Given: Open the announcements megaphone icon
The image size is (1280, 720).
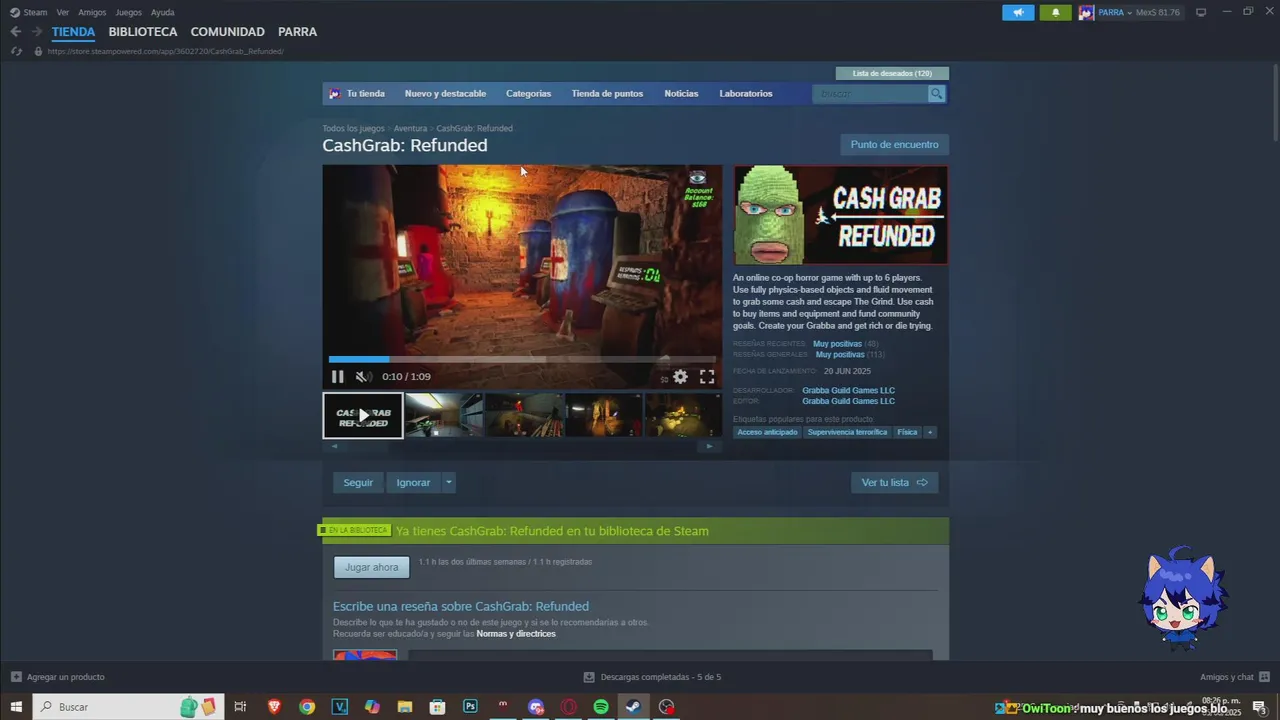Looking at the screenshot, I should click(1018, 12).
